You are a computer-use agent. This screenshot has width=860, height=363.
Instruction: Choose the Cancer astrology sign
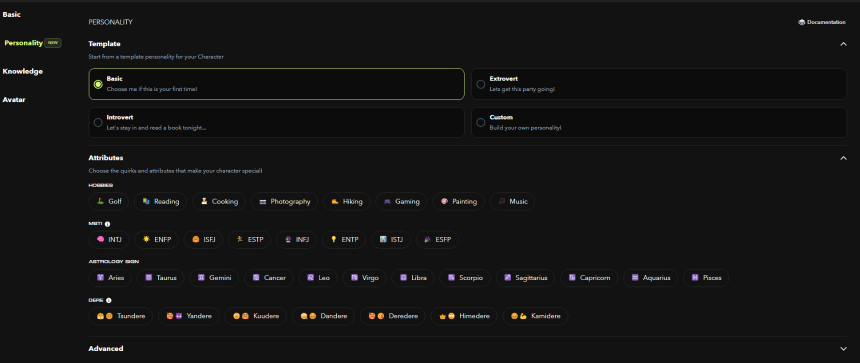pos(269,278)
